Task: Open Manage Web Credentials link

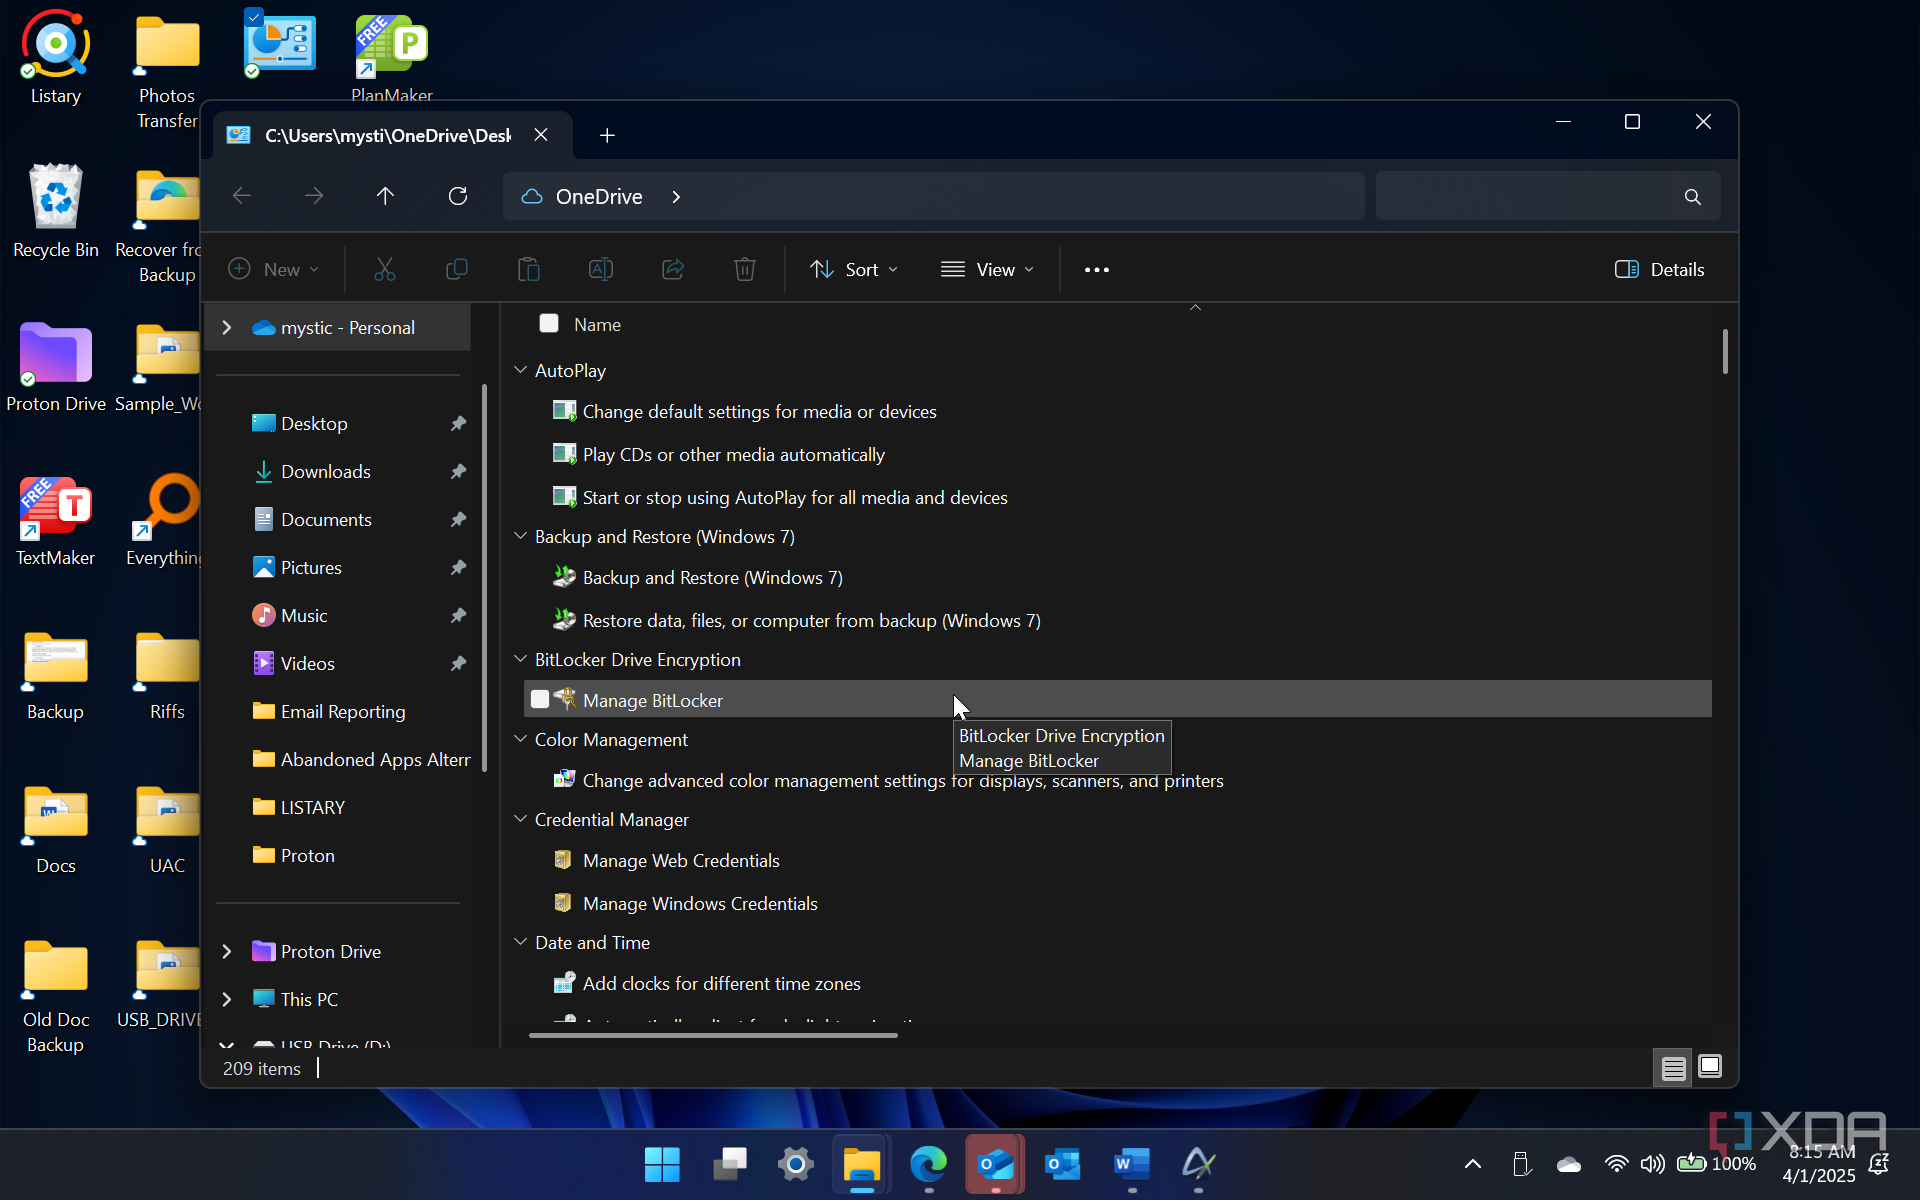Action: pos(680,860)
